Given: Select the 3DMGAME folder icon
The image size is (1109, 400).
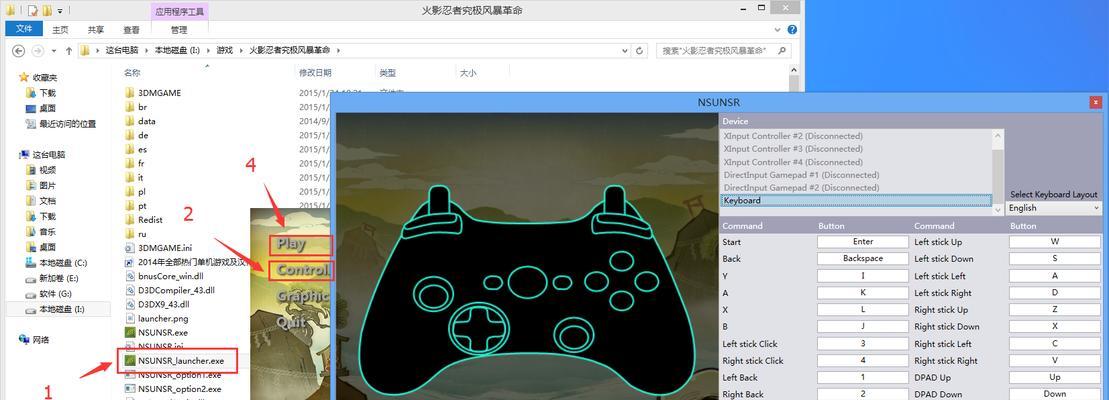Looking at the screenshot, I should 129,93.
